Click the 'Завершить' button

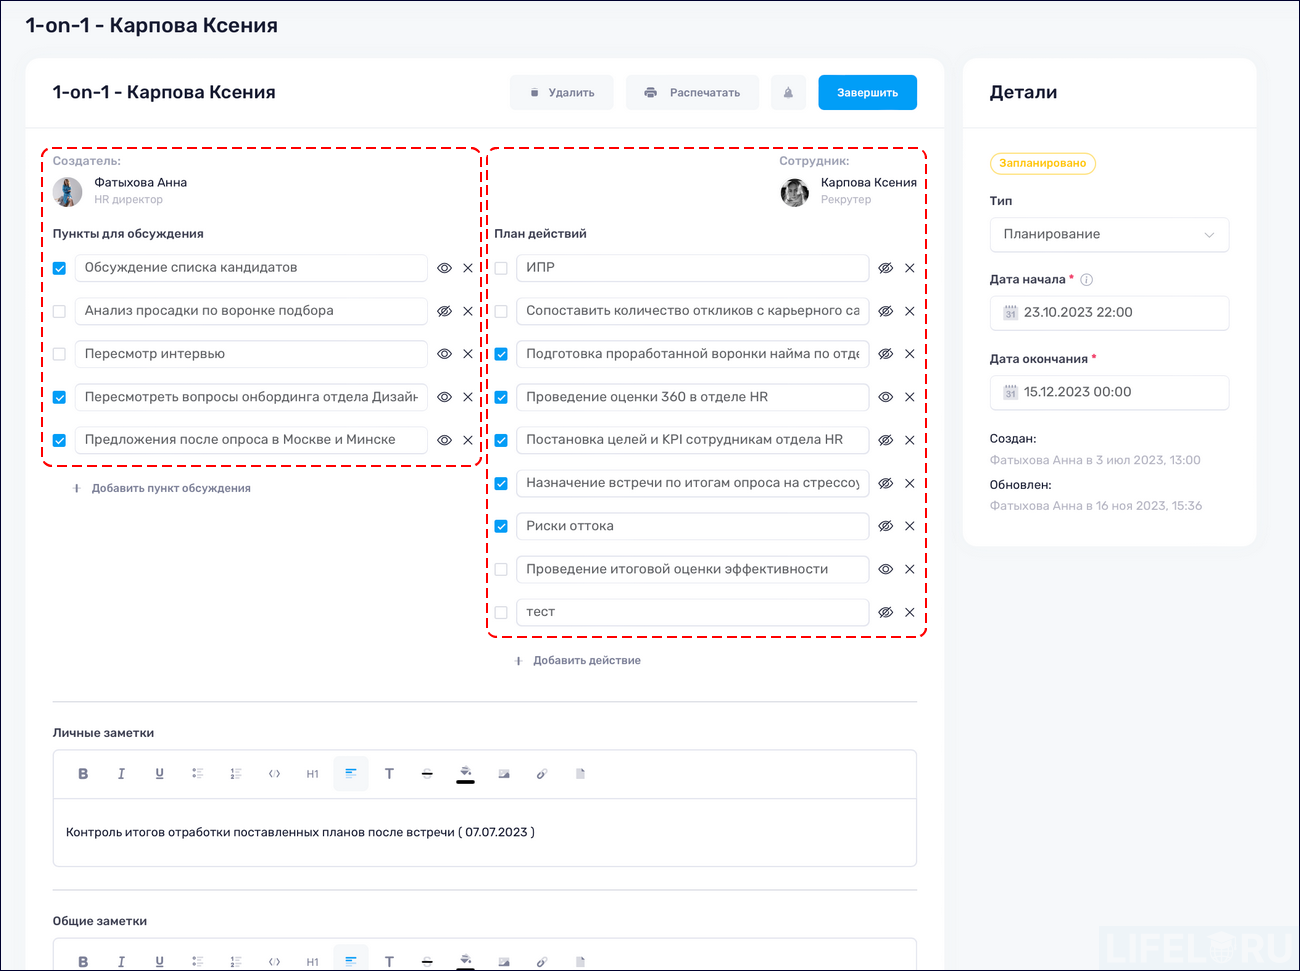867,92
